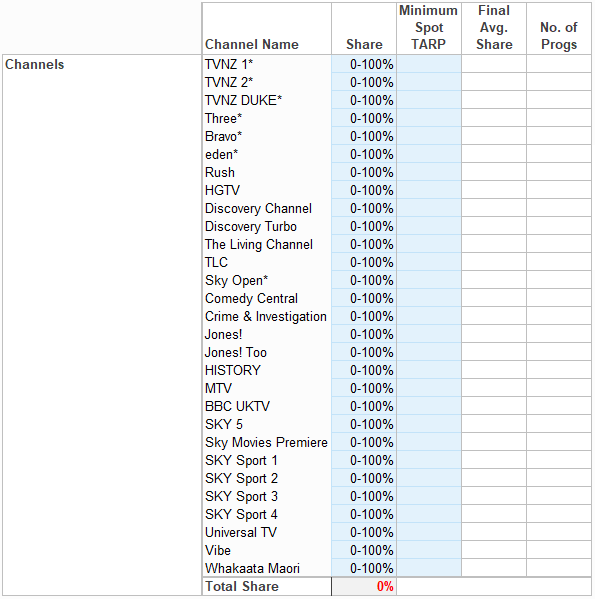
Task: Select the Share cell for Three*
Action: point(364,118)
